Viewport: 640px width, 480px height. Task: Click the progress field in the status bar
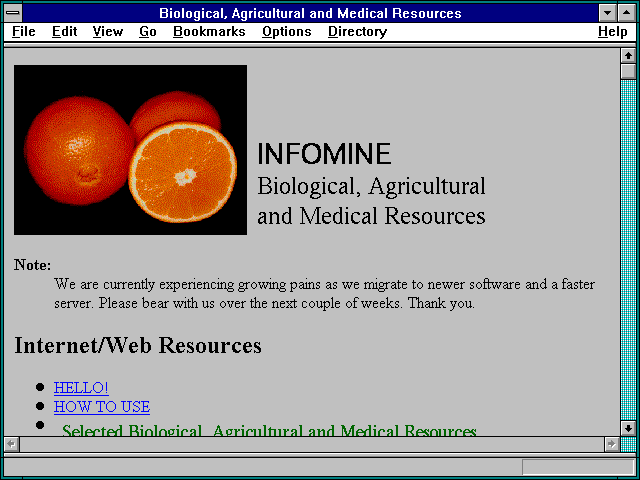pyautogui.click(x=578, y=467)
